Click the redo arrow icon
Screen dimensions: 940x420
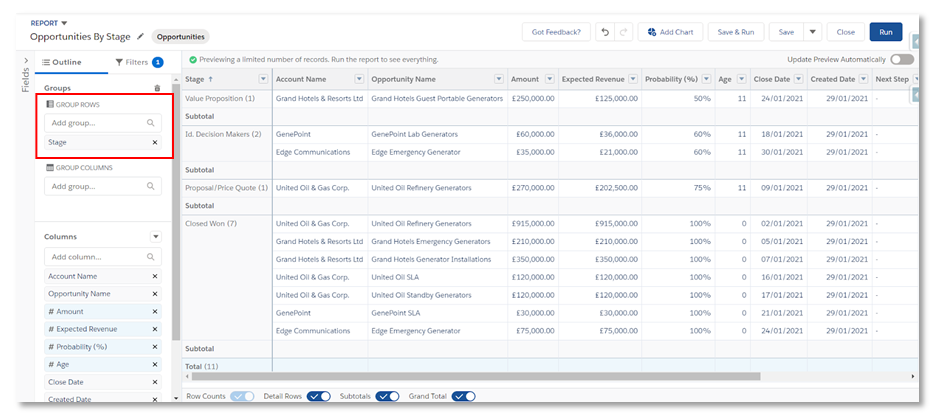623,32
